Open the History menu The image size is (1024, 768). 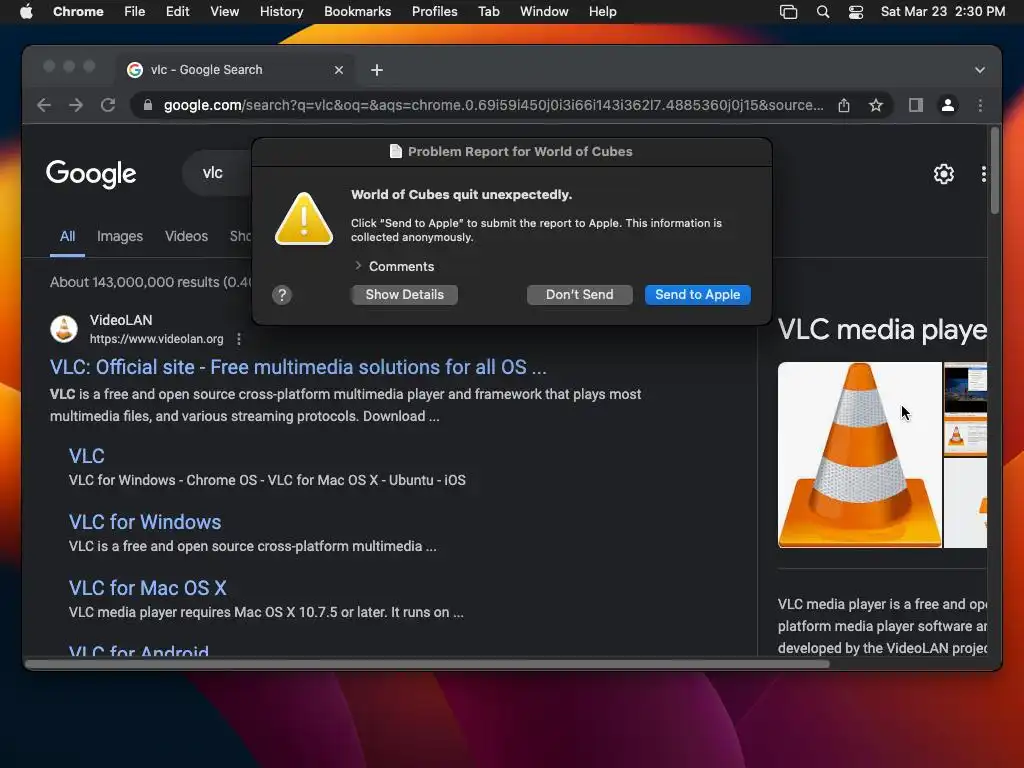coord(281,12)
